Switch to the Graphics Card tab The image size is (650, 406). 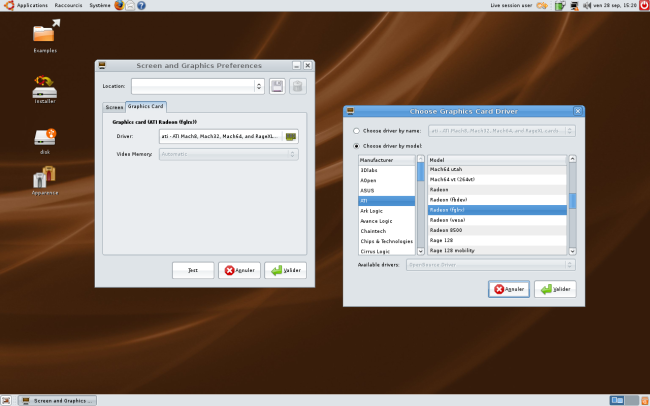146,106
